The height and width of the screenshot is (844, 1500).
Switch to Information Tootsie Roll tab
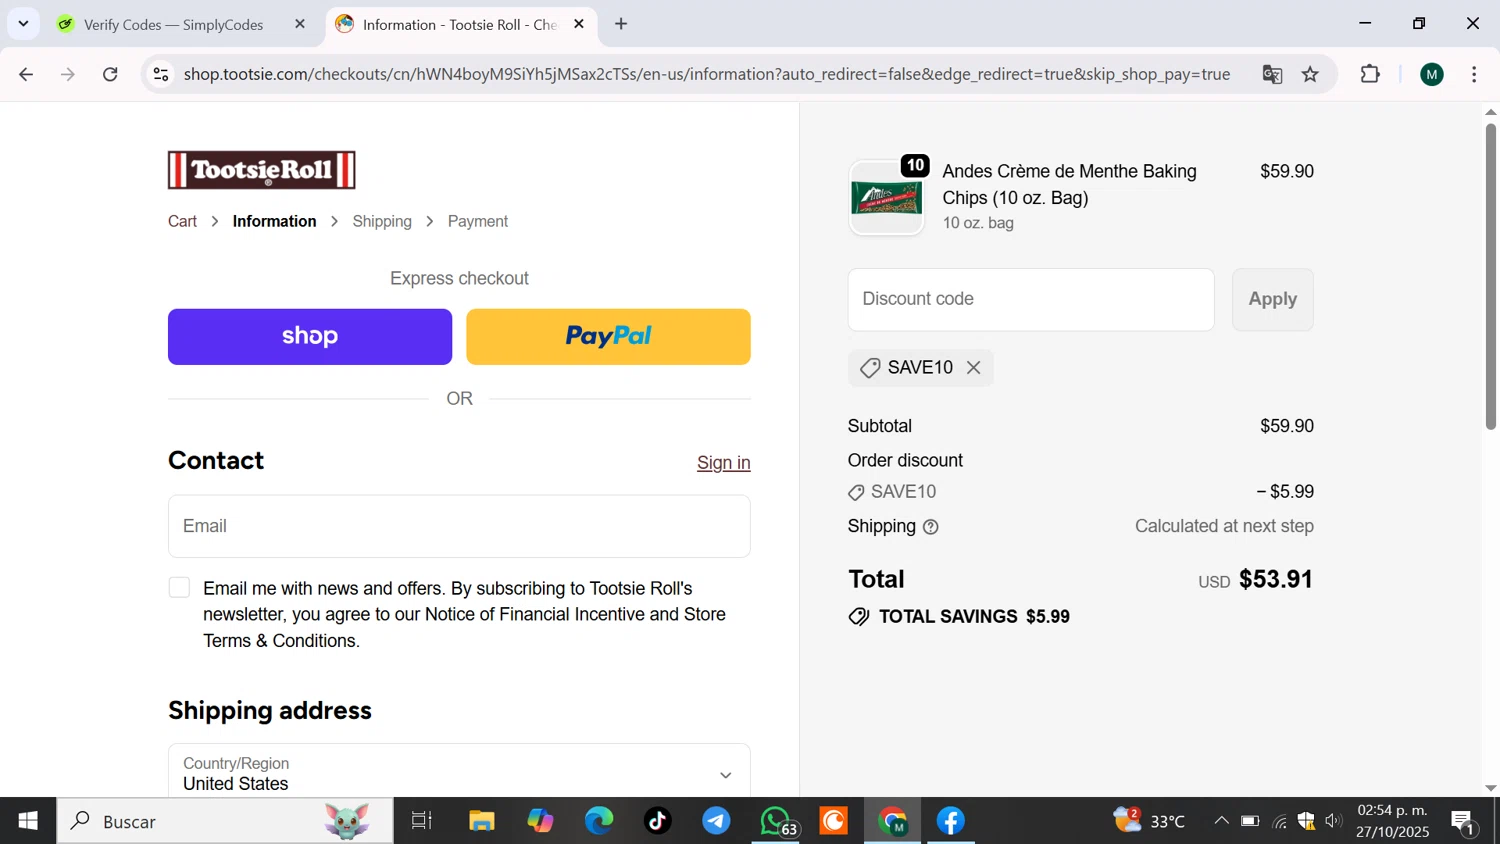click(x=460, y=24)
